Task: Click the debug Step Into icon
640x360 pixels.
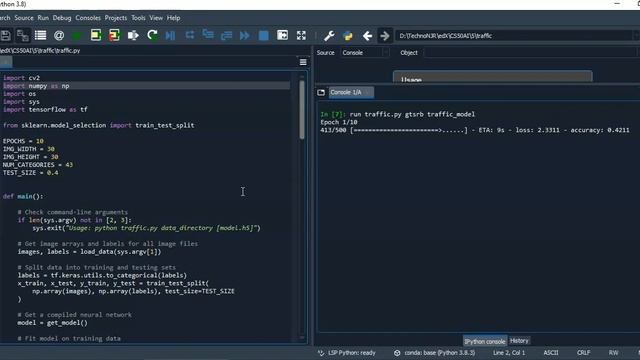Action: [x=208, y=35]
